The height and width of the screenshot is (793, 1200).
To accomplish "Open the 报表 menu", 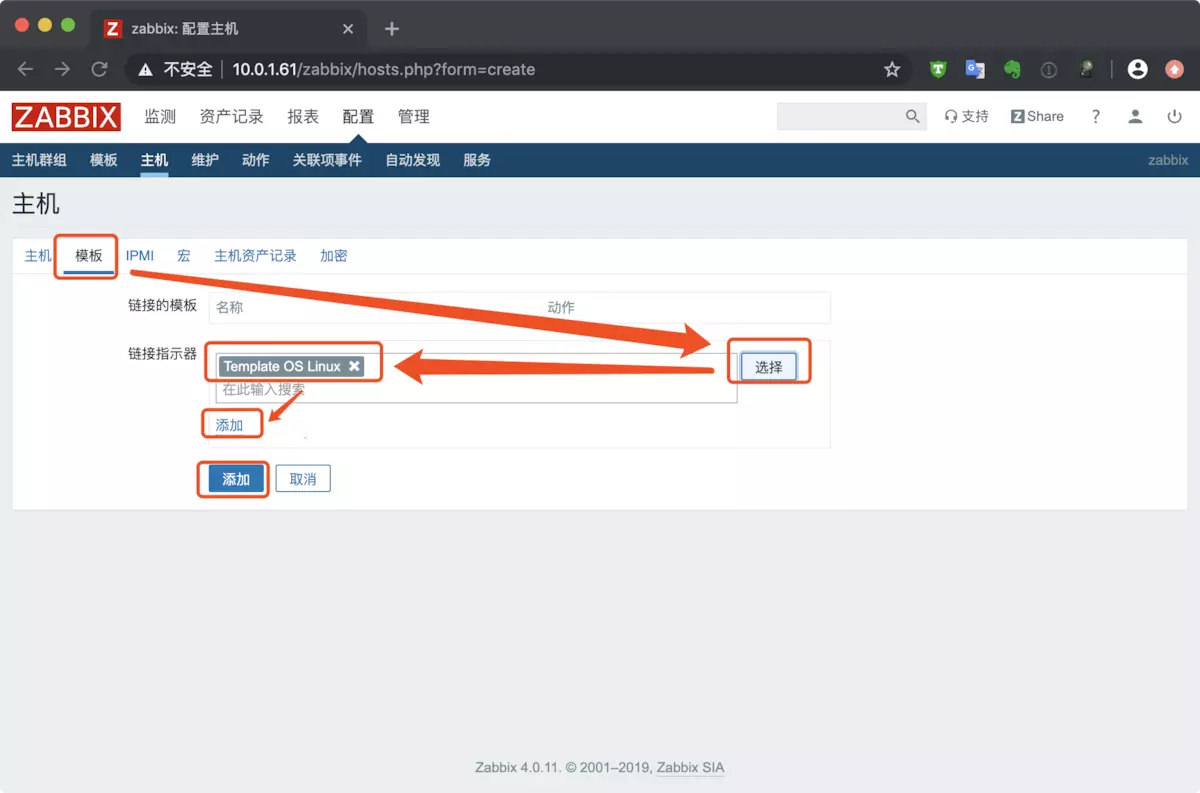I will click(303, 116).
